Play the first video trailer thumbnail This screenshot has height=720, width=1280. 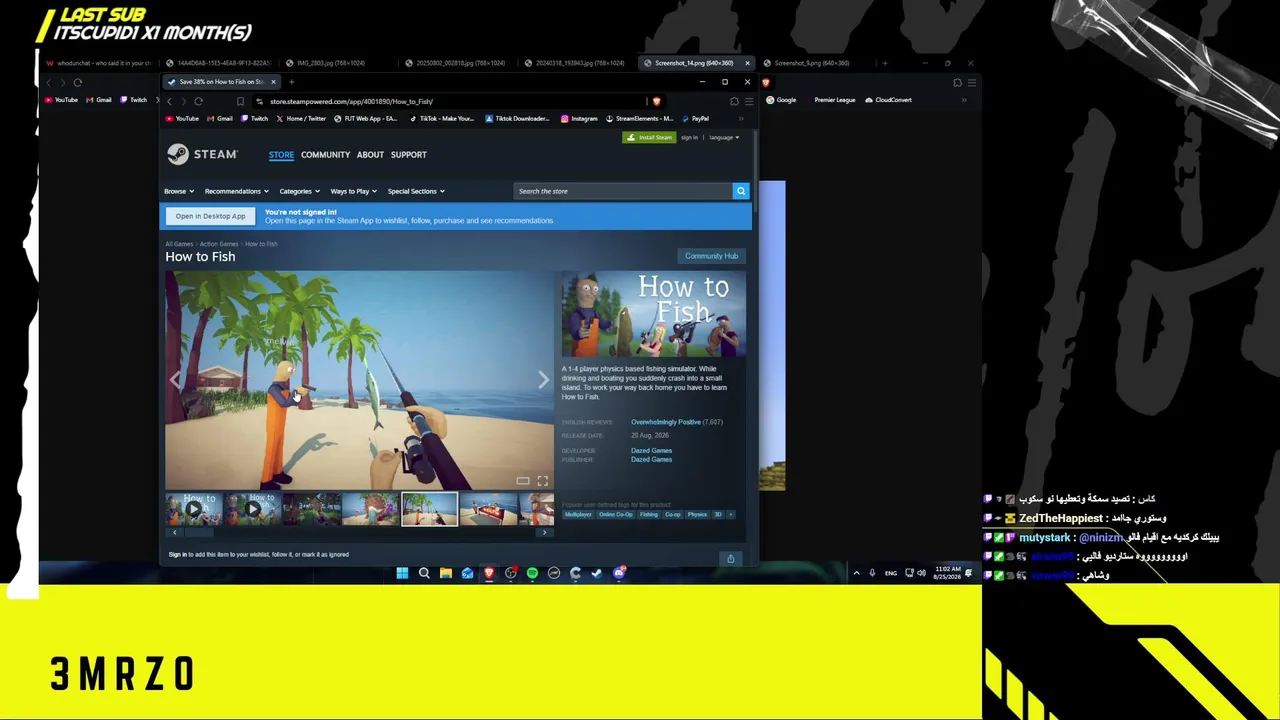pos(194,509)
